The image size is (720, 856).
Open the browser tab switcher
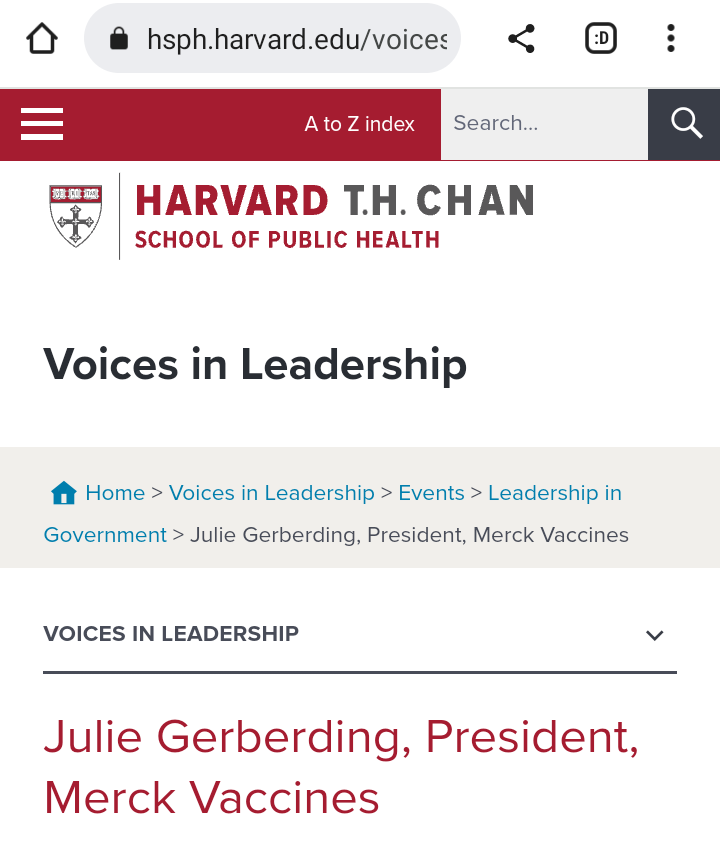600,39
